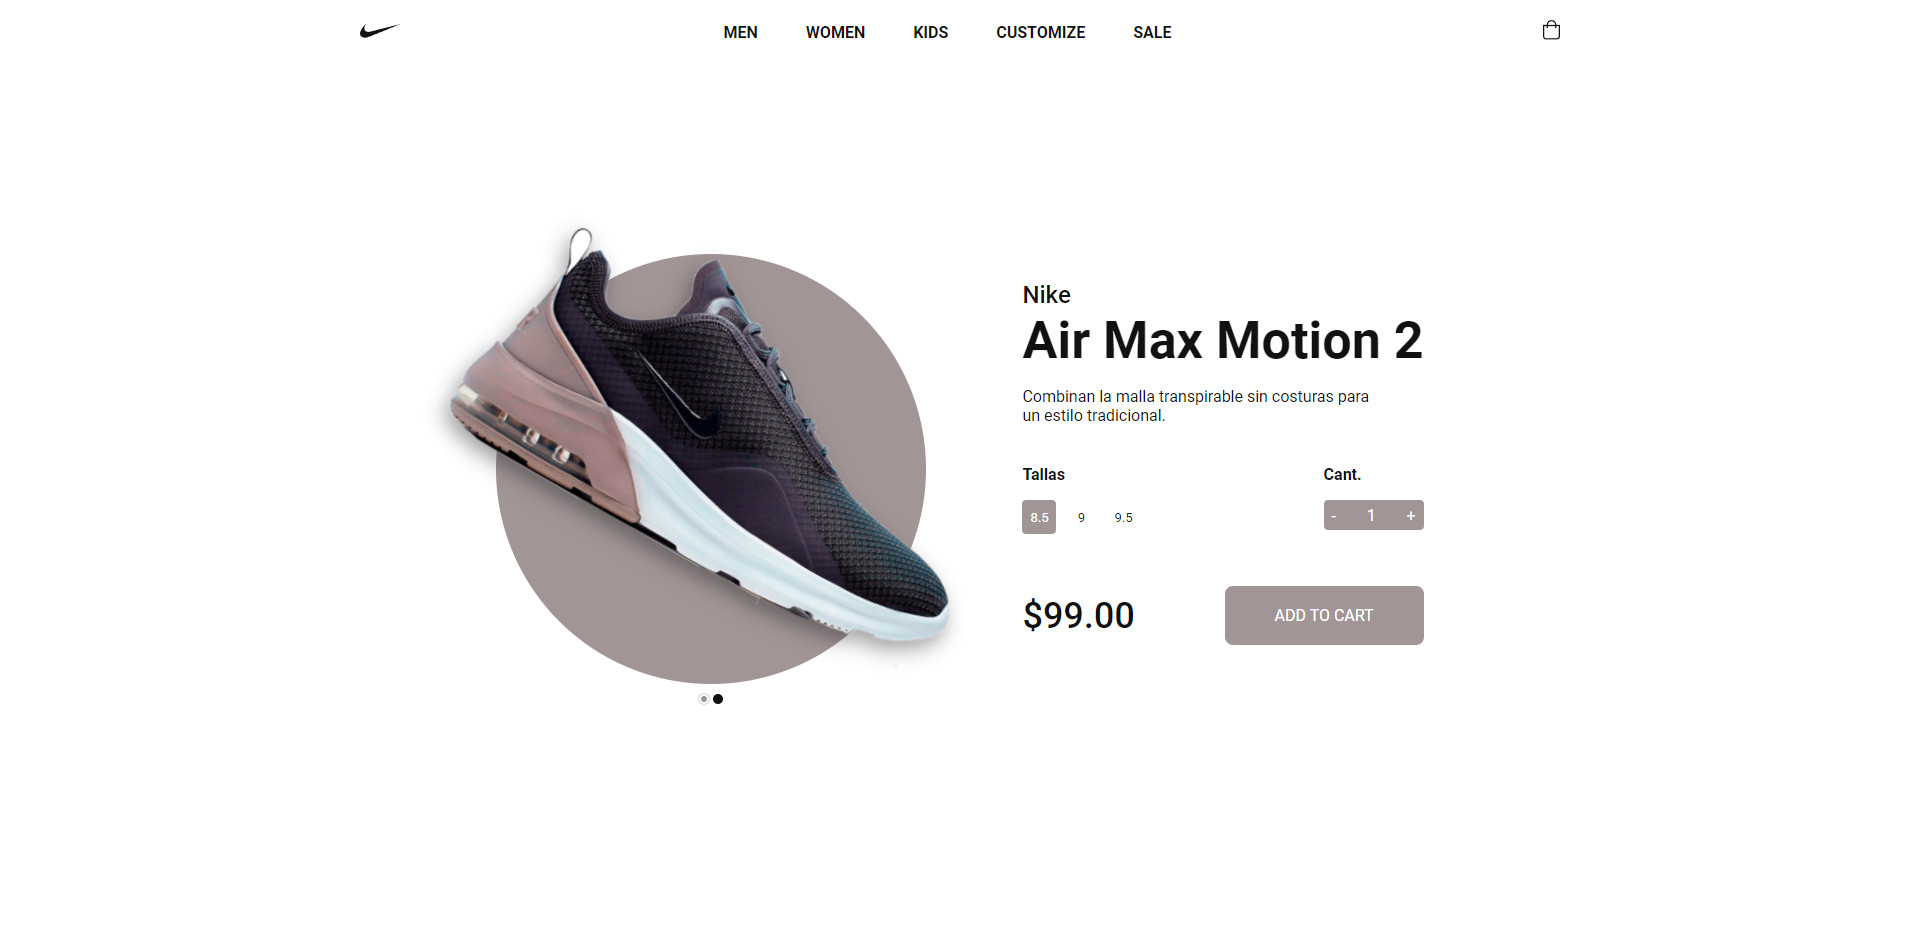Select the second black carousel dot
1920x937 pixels.
[x=718, y=699]
